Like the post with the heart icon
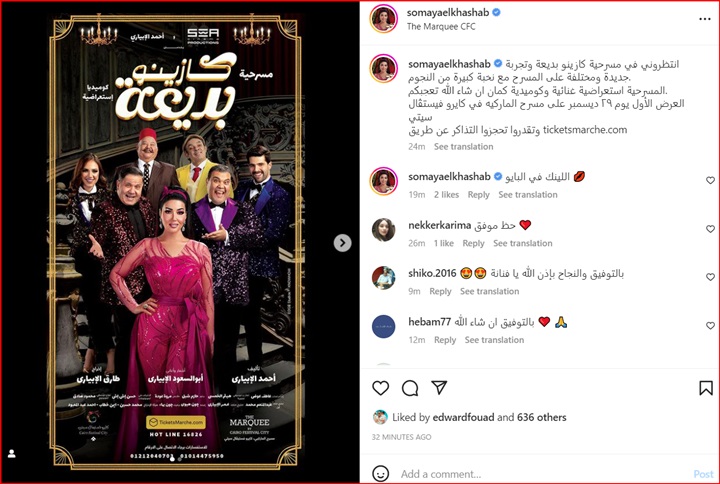Viewport: 720px width, 484px height. (x=380, y=388)
